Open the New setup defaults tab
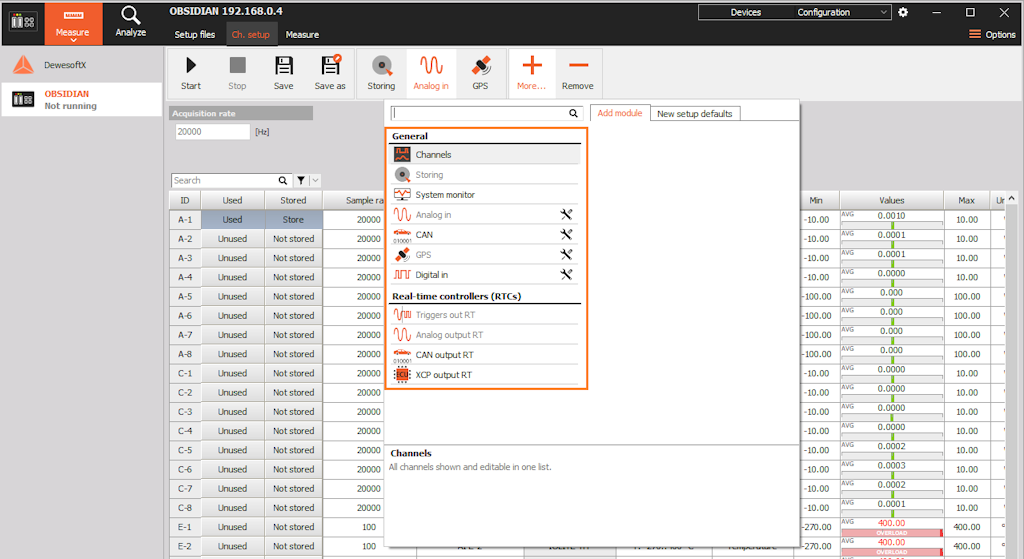1024x559 pixels. (x=695, y=114)
